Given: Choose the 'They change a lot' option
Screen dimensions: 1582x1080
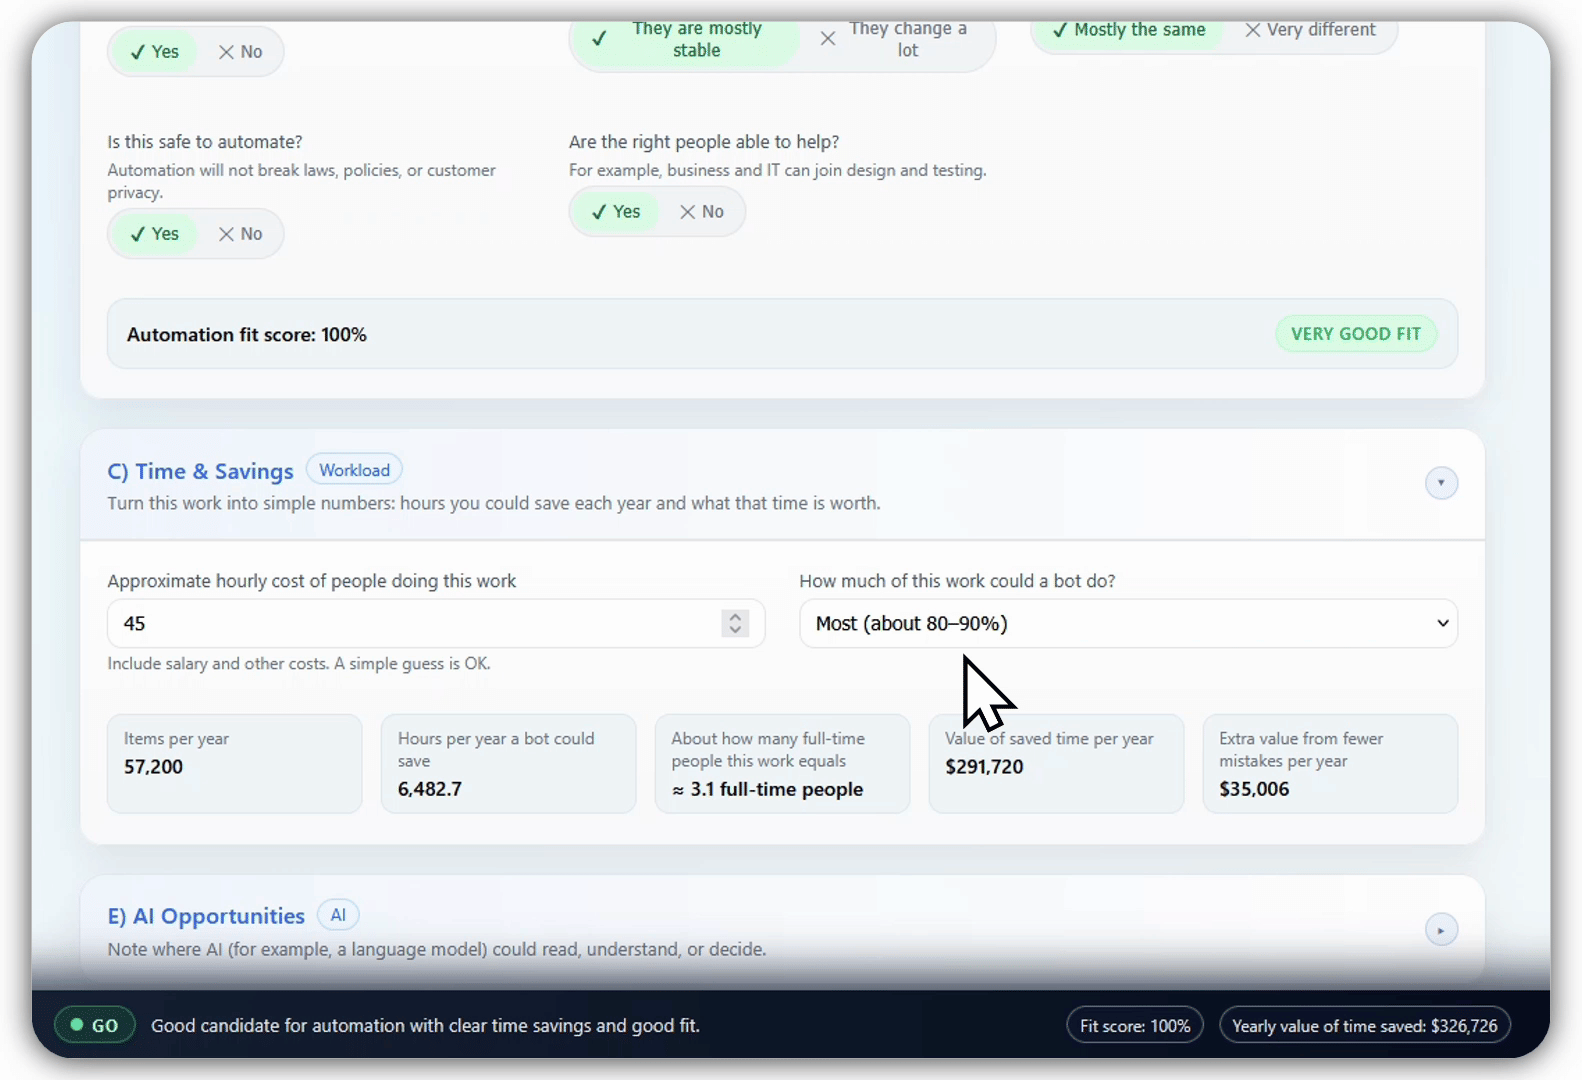Looking at the screenshot, I should [895, 40].
